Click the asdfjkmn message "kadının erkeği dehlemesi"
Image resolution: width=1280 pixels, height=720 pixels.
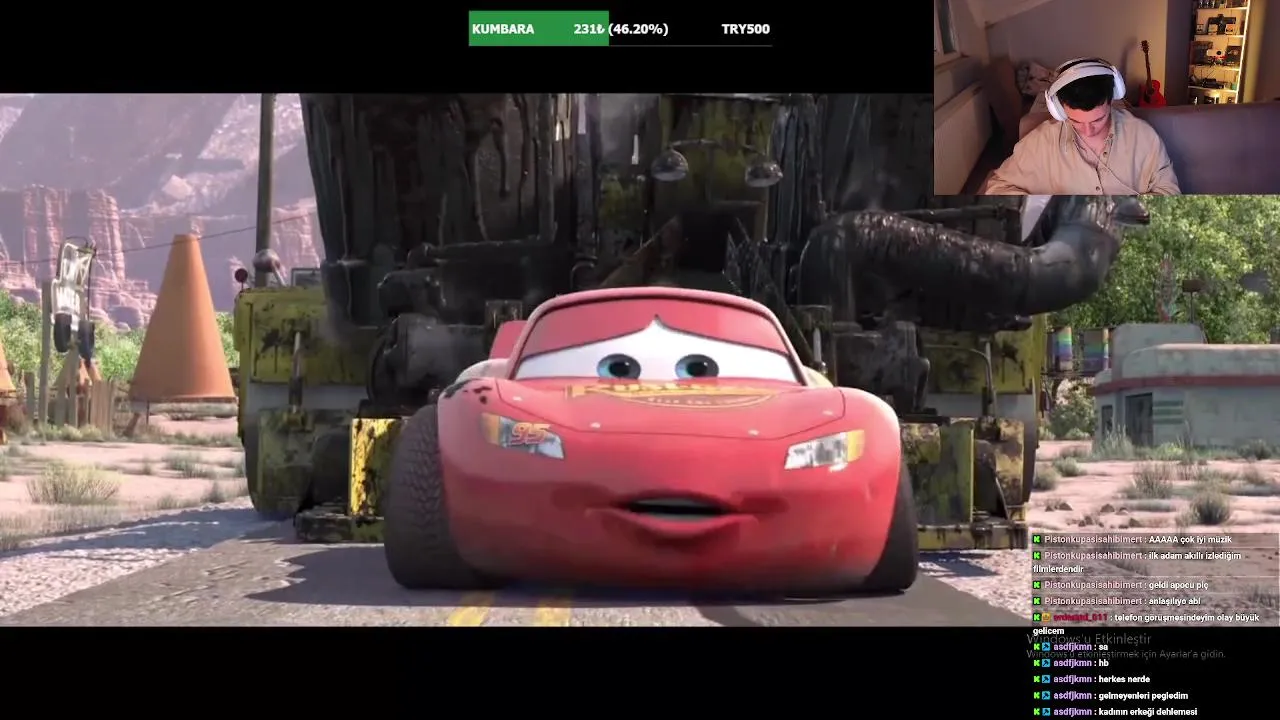tap(1147, 712)
